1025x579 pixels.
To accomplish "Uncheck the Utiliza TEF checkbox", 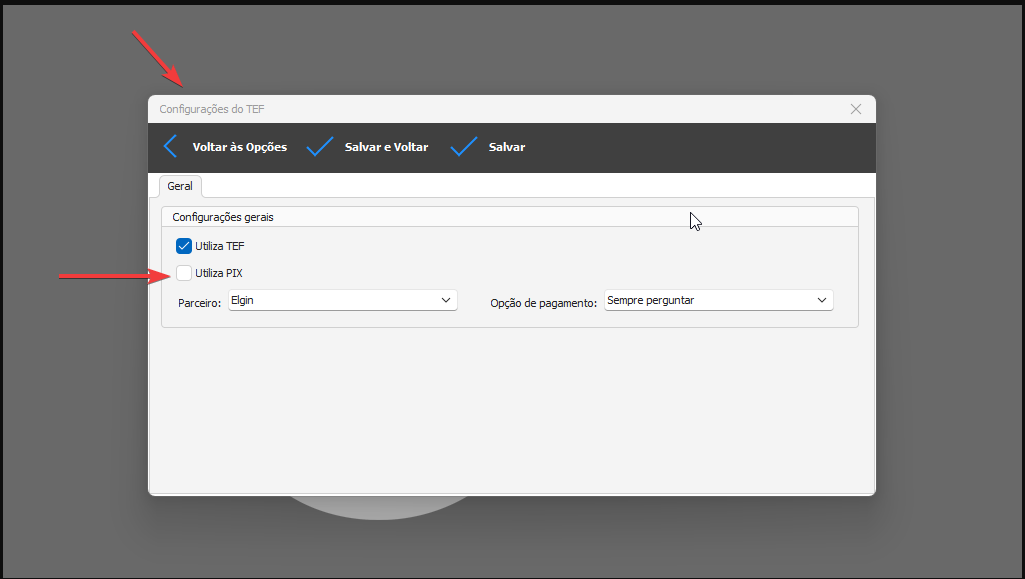I will click(184, 246).
